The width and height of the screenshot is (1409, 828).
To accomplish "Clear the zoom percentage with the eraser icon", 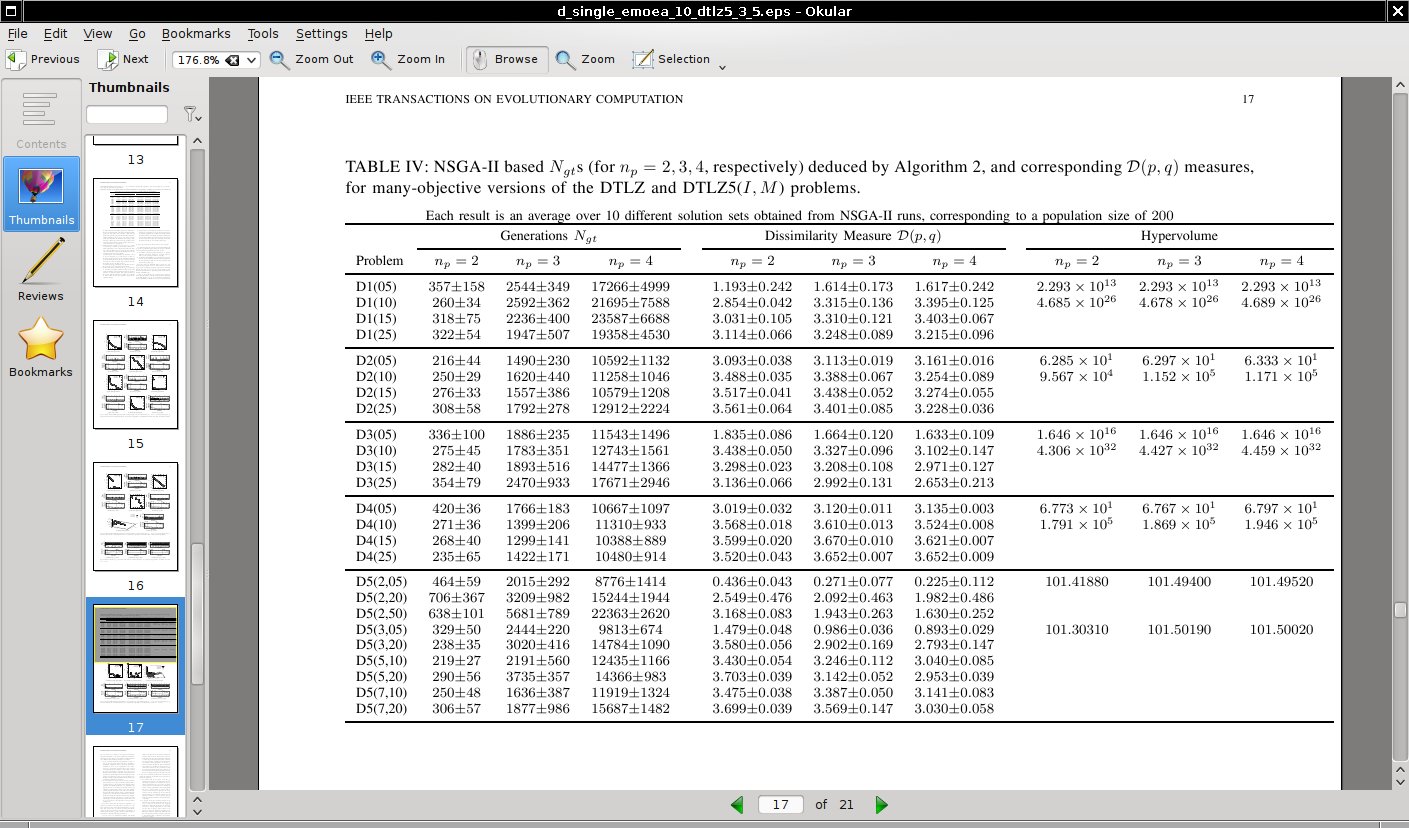I will pos(233,60).
